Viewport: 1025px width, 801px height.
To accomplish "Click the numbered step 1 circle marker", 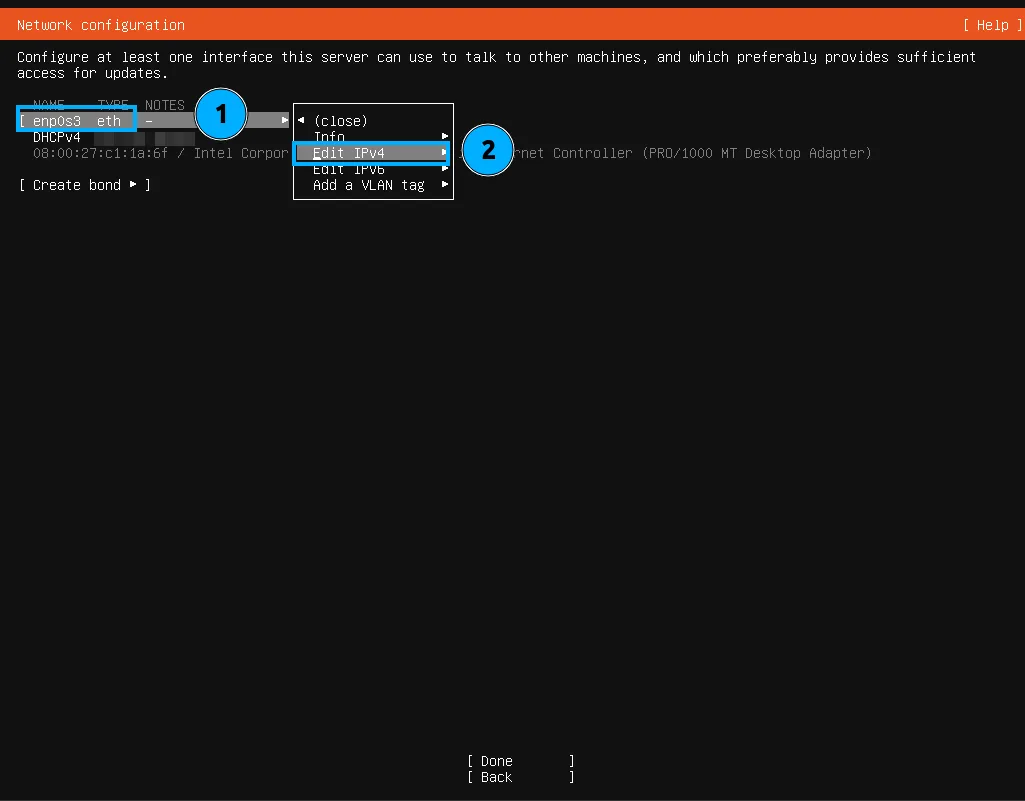I will tap(220, 115).
